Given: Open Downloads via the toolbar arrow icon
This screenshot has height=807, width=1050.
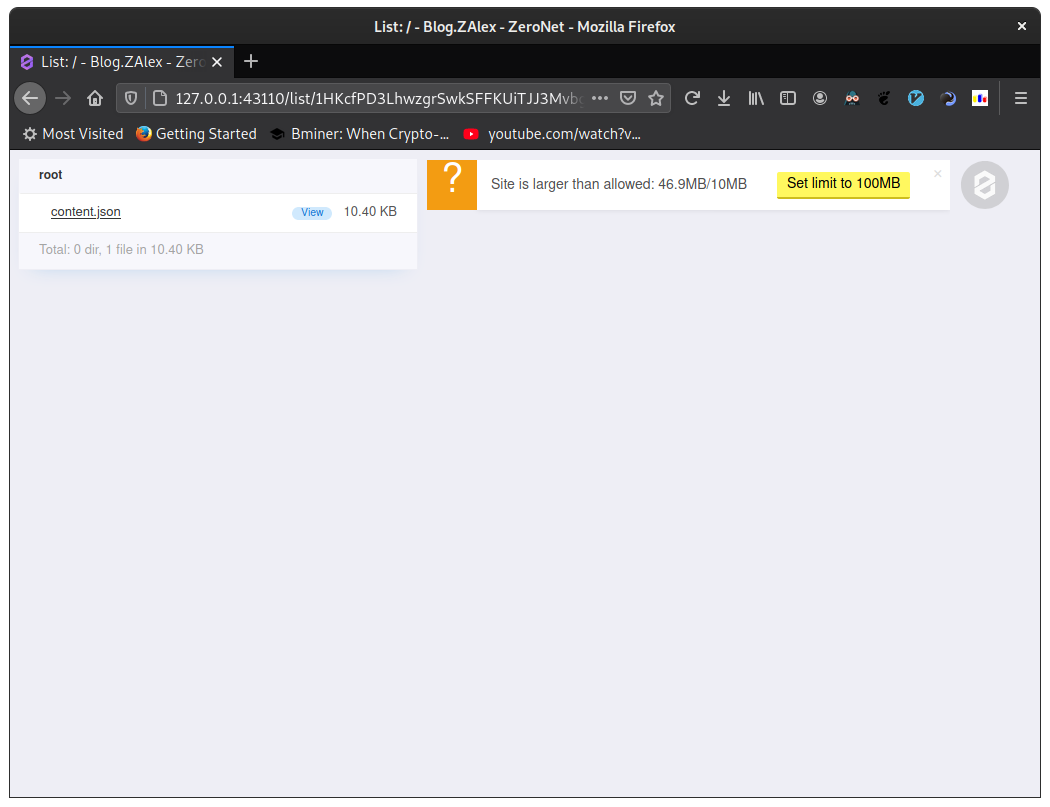Looking at the screenshot, I should (x=724, y=98).
